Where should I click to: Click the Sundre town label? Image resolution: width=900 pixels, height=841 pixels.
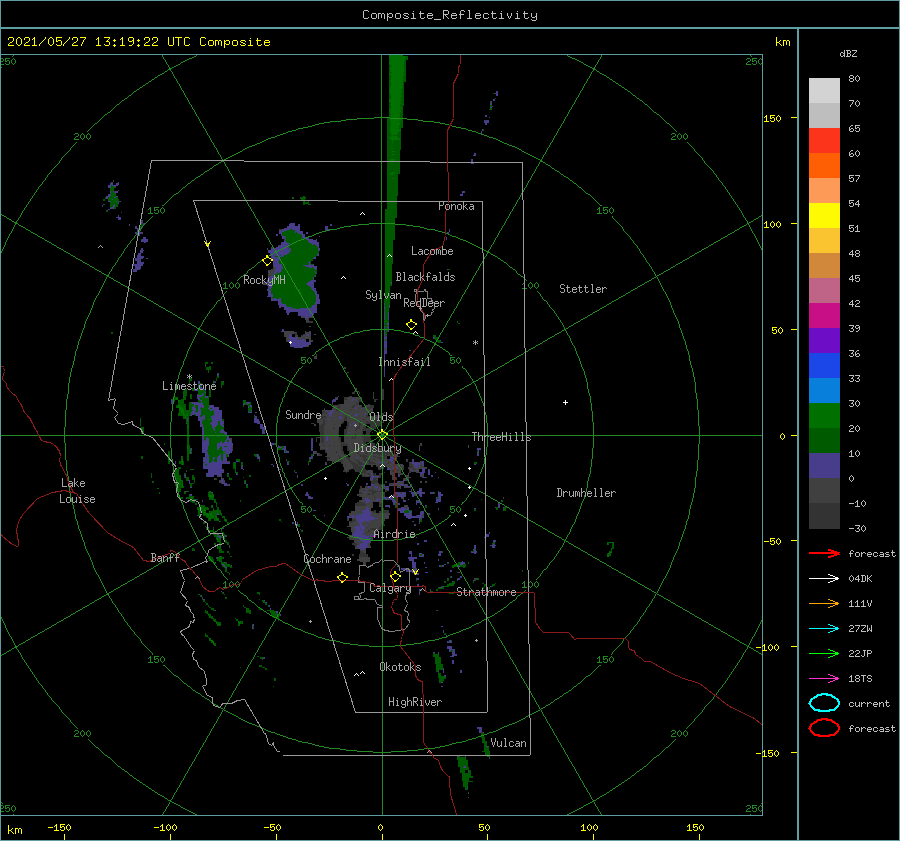303,414
